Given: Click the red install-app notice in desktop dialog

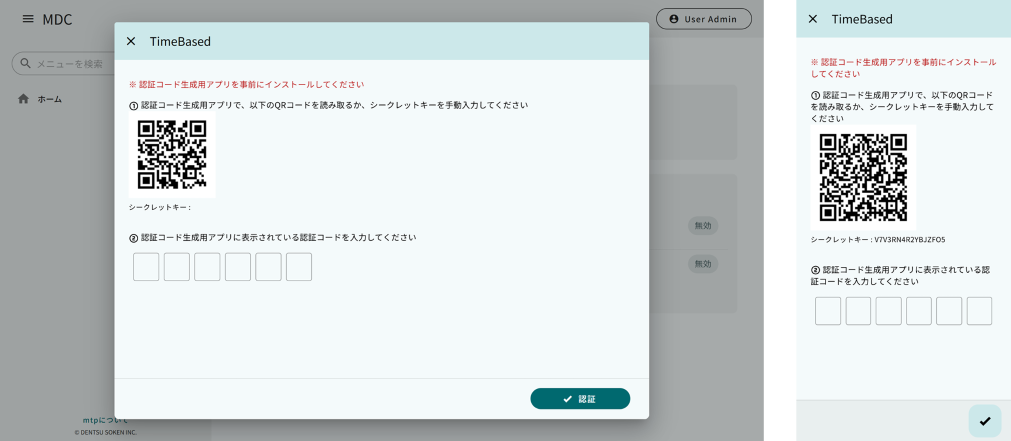Looking at the screenshot, I should pos(246,84).
